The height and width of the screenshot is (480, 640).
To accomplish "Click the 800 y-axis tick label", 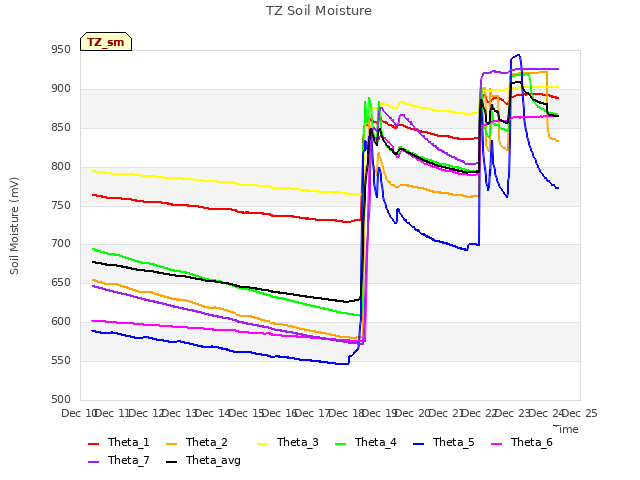I will (61, 167).
